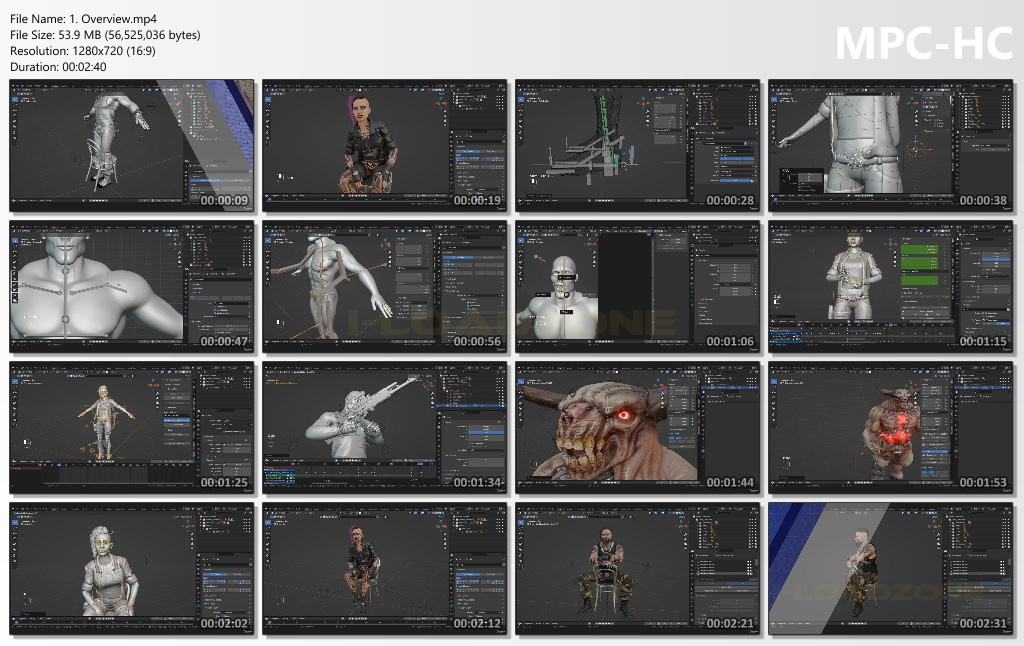The height and width of the screenshot is (646, 1024).
Task: Select the thumbnail stamped 00:00:56
Action: (x=384, y=287)
